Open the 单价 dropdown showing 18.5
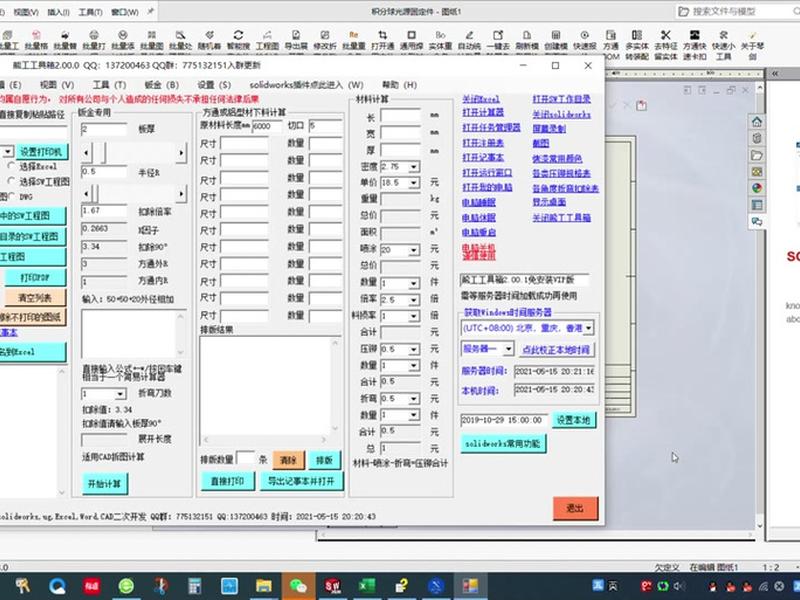Image resolution: width=800 pixels, height=600 pixels. [x=414, y=183]
